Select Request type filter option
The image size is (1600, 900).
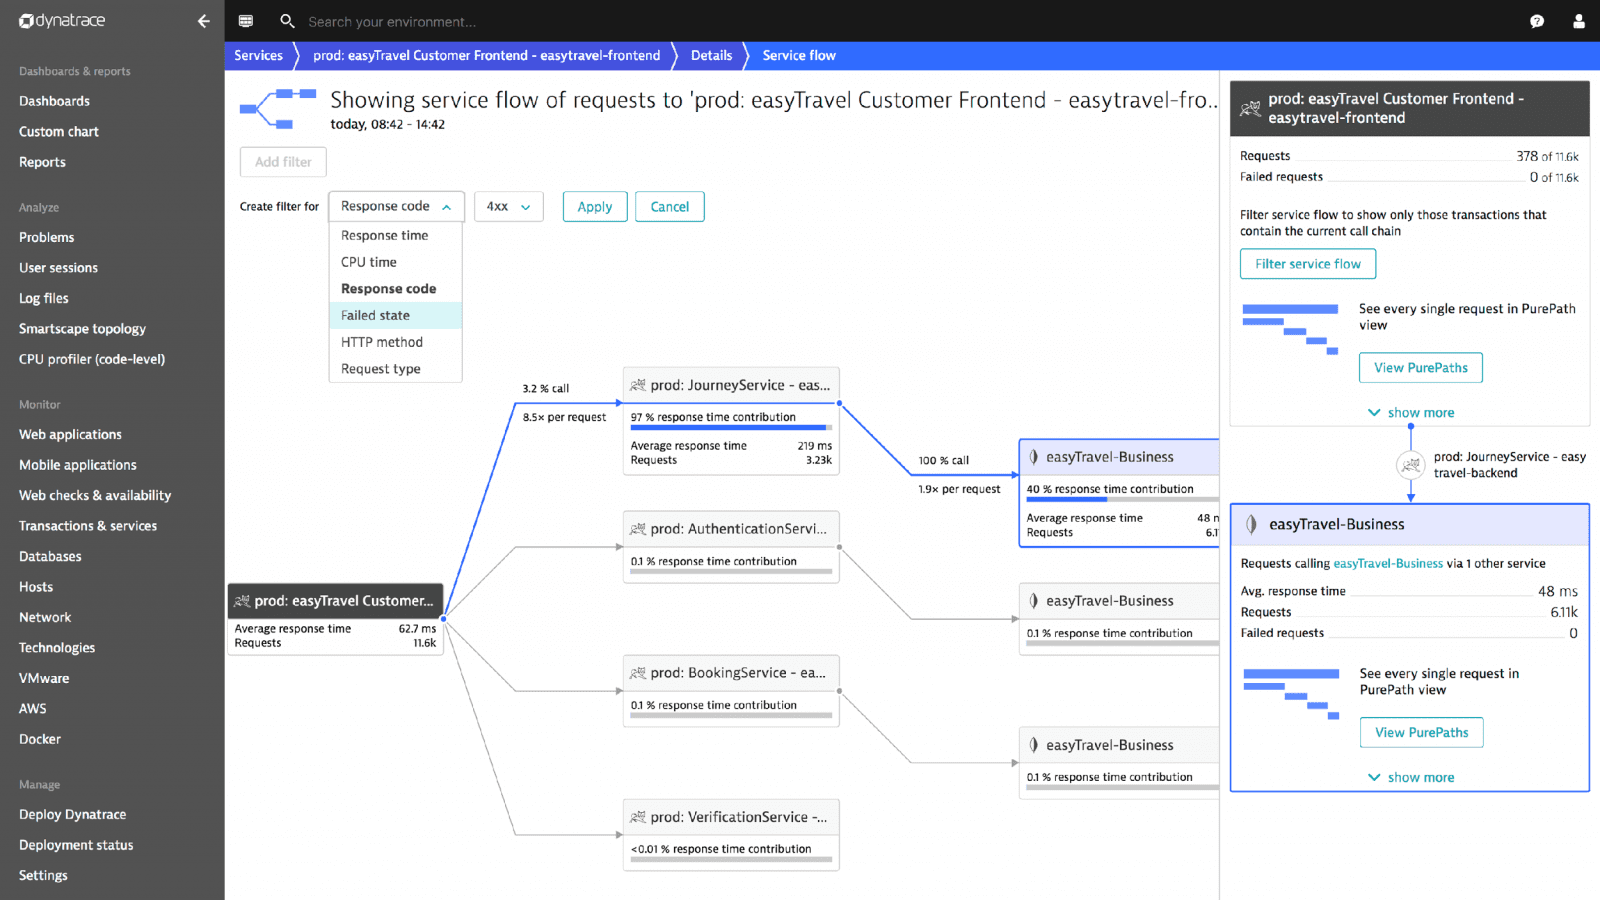click(x=395, y=369)
